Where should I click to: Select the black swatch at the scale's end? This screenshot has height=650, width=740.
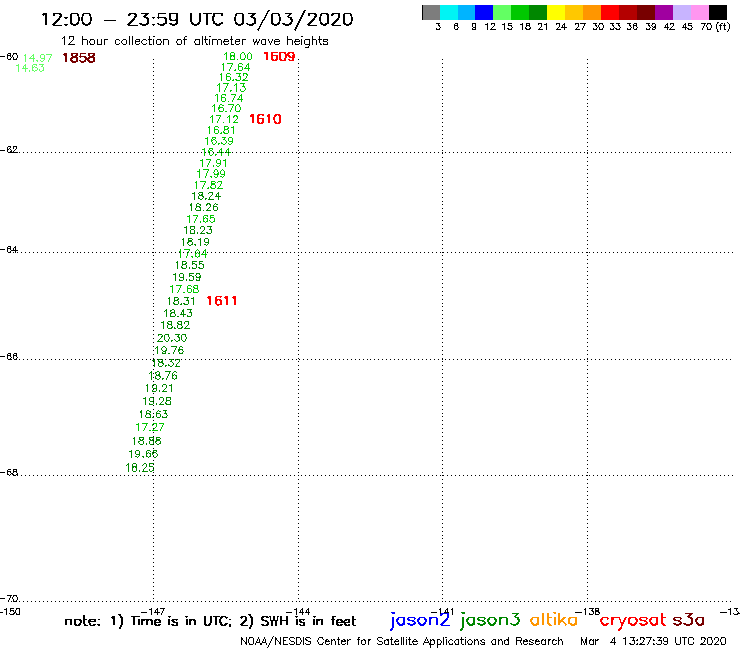(x=718, y=12)
